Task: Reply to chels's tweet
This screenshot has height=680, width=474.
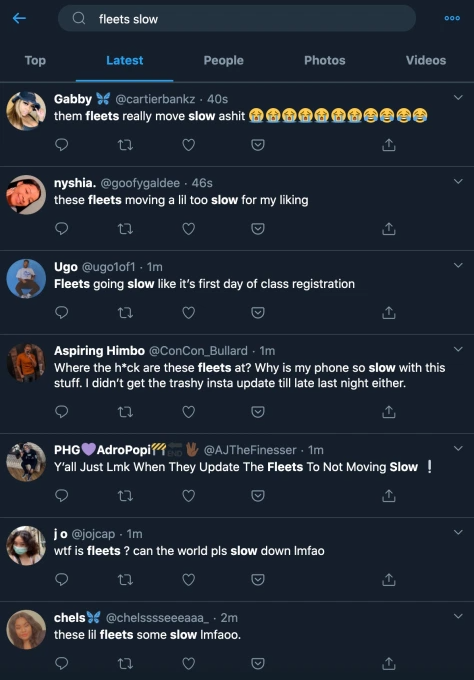Action: (62, 663)
